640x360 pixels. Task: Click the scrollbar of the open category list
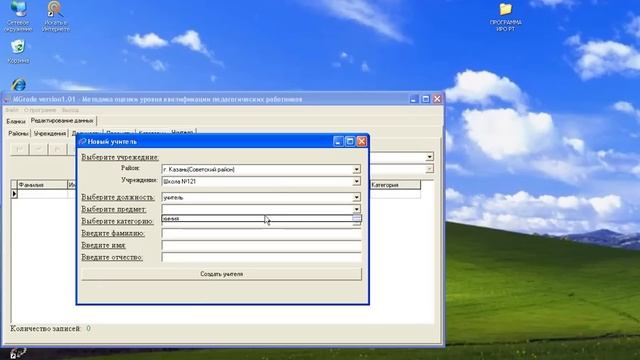click(x=356, y=219)
